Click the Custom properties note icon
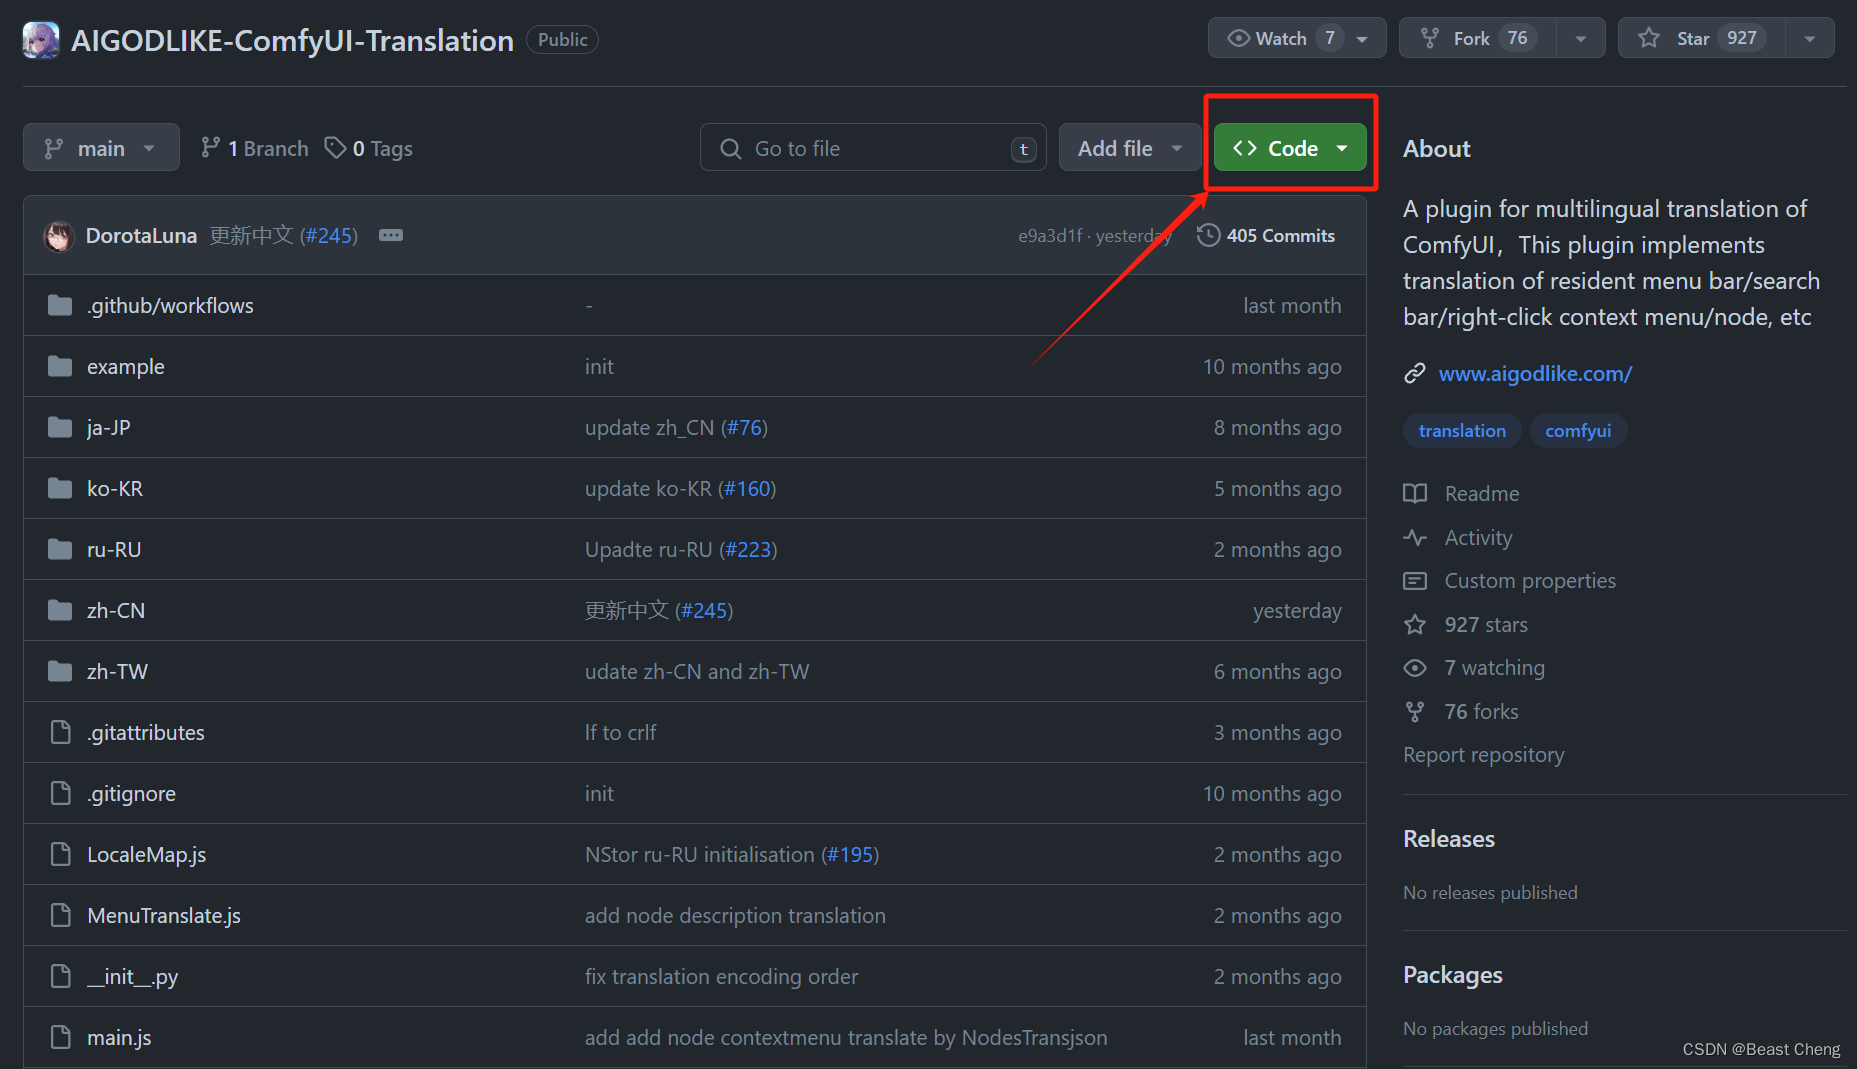 [x=1415, y=581]
